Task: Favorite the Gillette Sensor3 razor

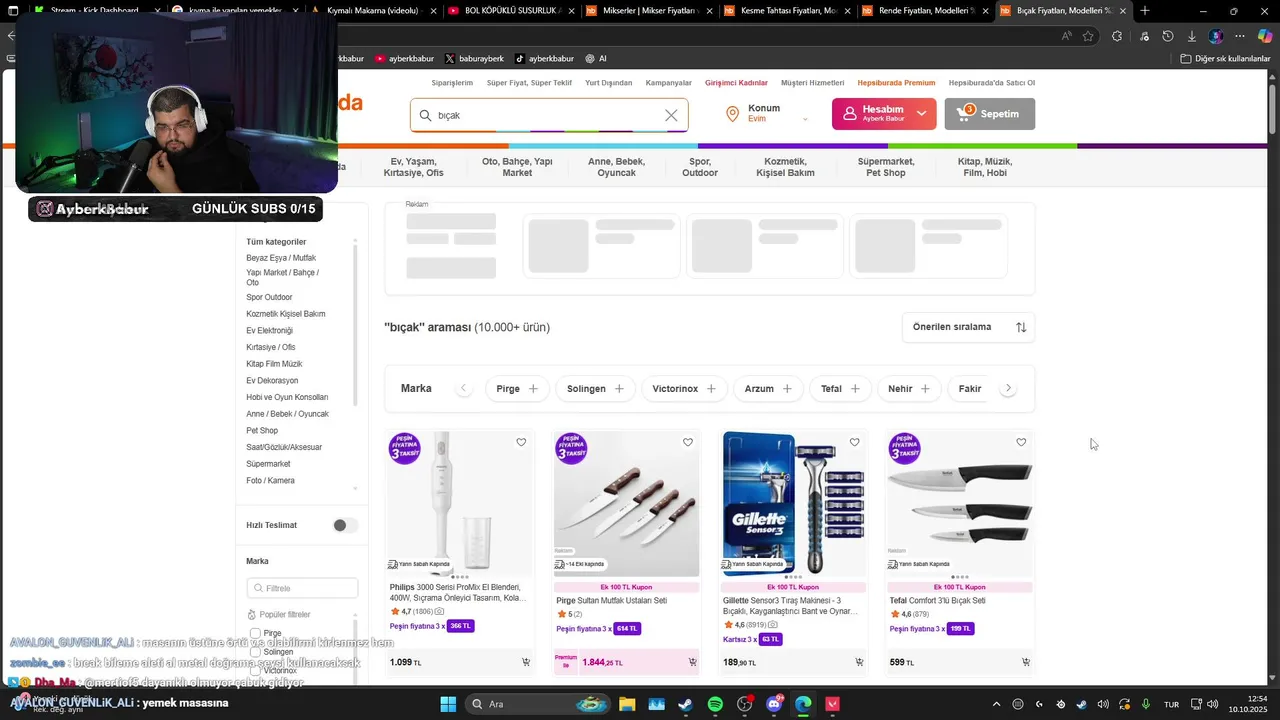Action: (x=854, y=442)
